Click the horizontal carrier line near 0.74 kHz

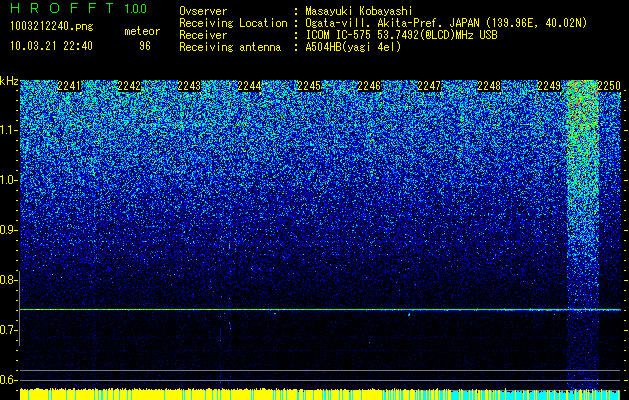click(320, 309)
